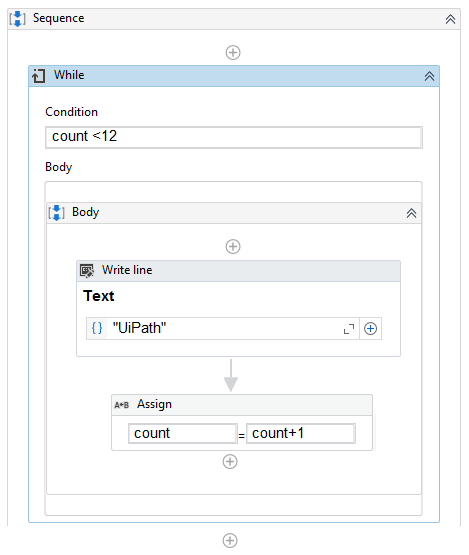
Task: Click the While loop activity icon
Action: [x=39, y=75]
